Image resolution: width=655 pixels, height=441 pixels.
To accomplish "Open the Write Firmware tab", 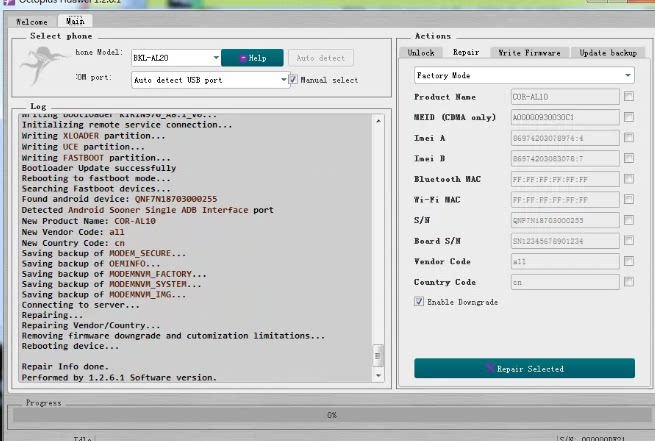I will pos(529,53).
